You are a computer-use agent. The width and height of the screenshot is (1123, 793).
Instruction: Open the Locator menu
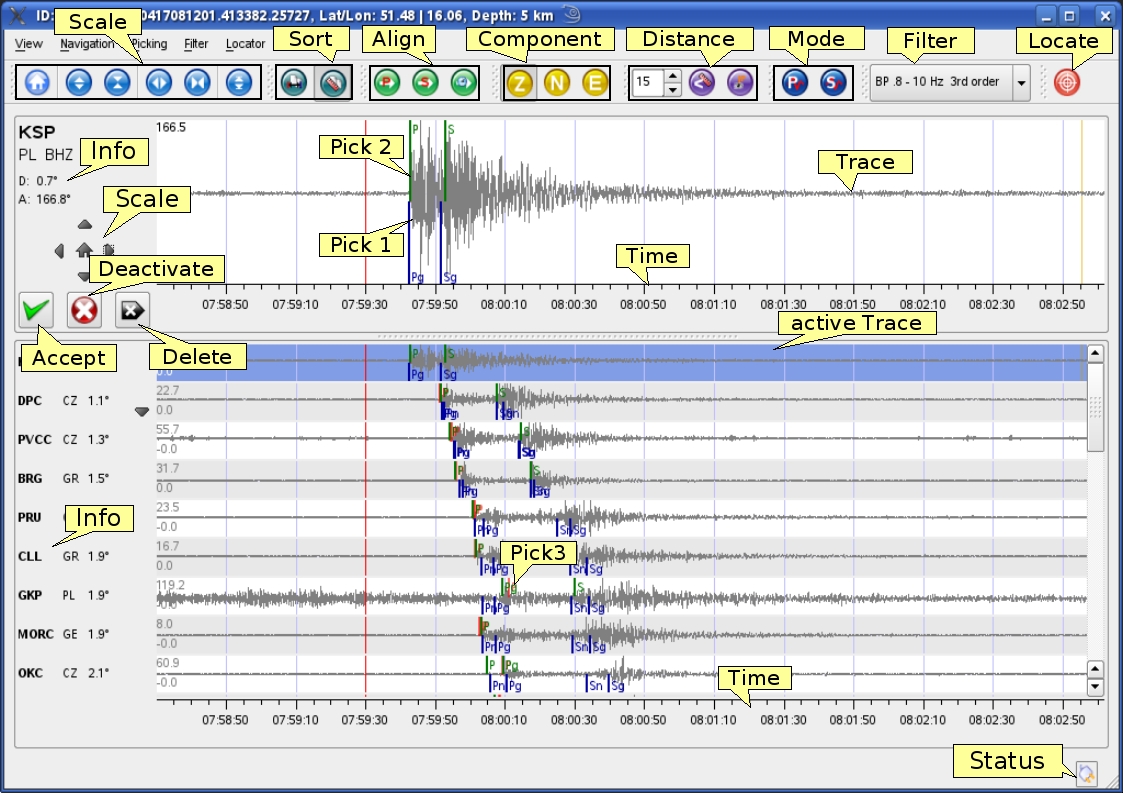click(245, 44)
